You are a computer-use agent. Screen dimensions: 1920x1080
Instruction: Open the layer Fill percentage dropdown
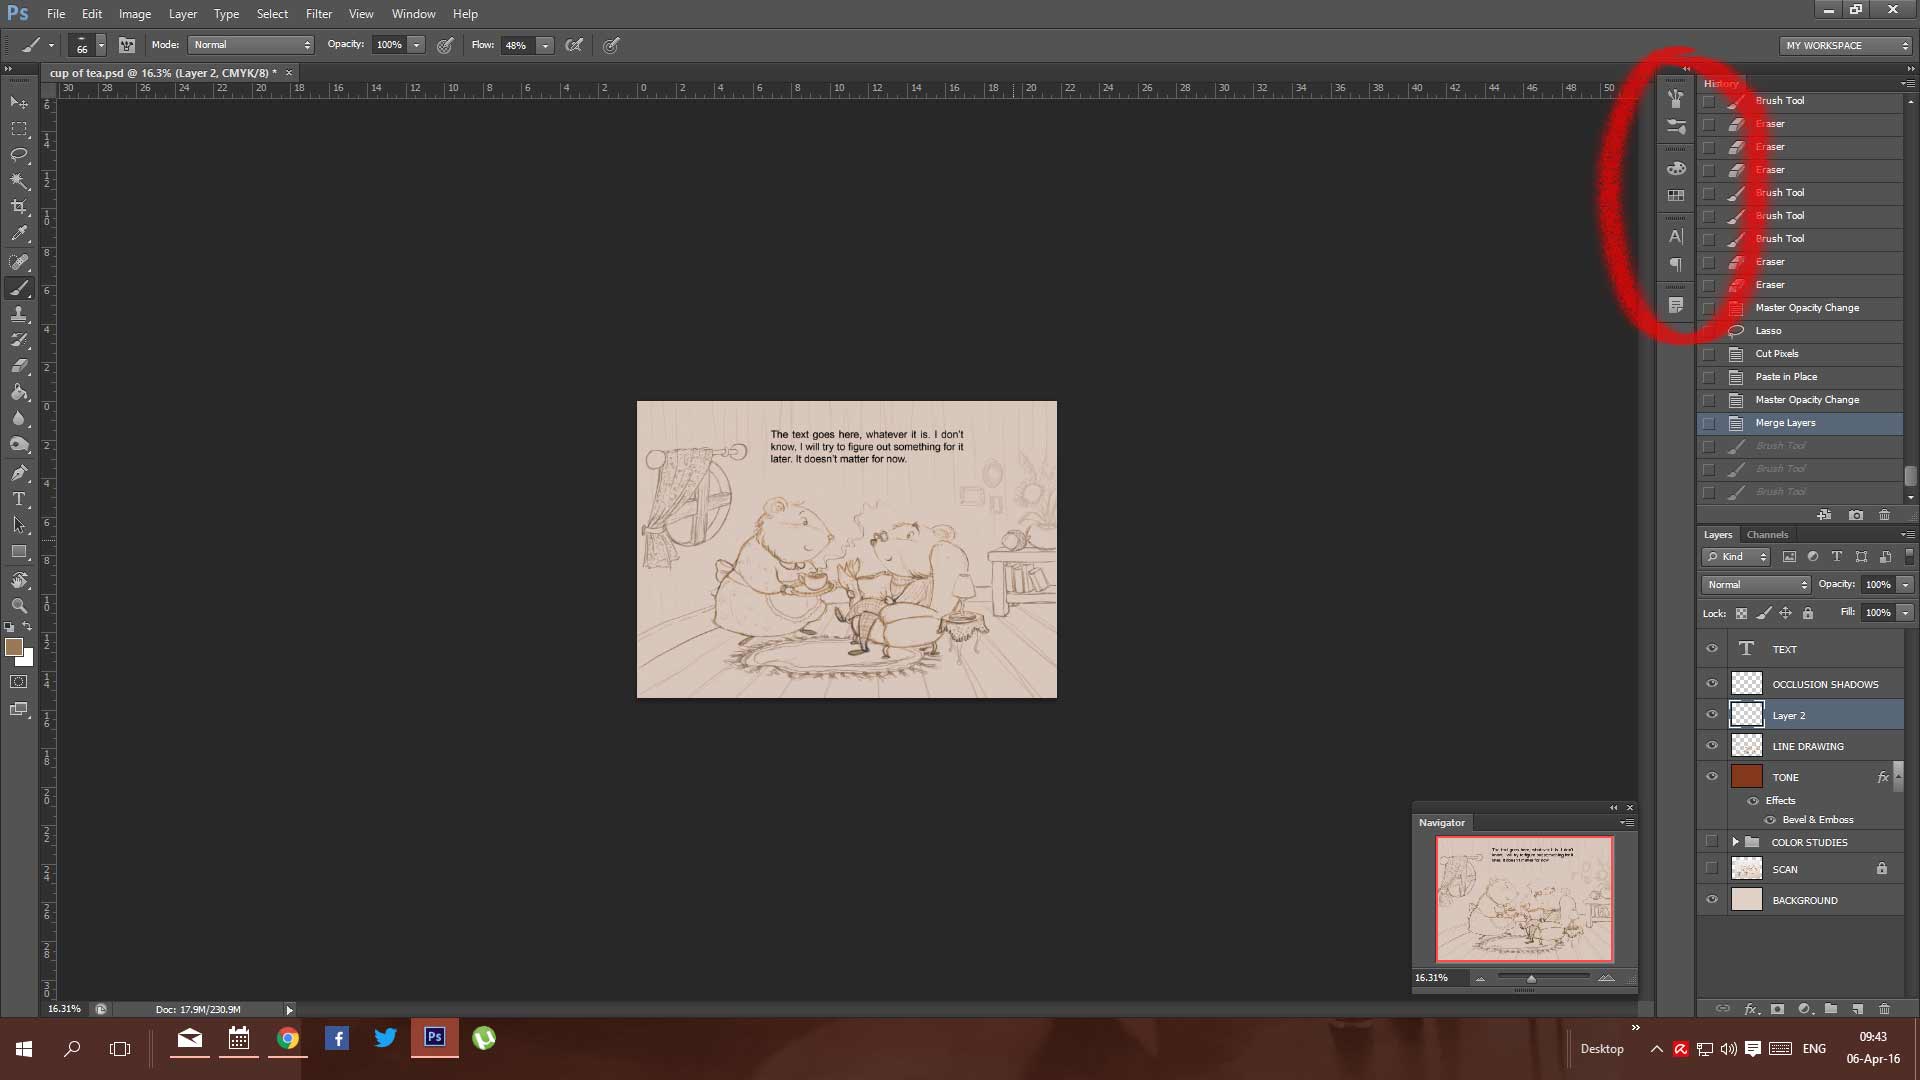click(x=1906, y=613)
